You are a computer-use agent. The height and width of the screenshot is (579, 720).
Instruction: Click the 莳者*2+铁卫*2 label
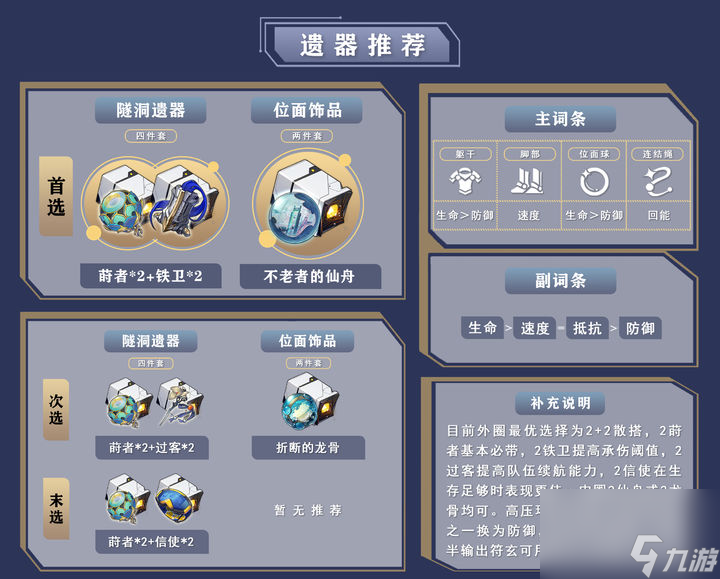pyautogui.click(x=151, y=275)
